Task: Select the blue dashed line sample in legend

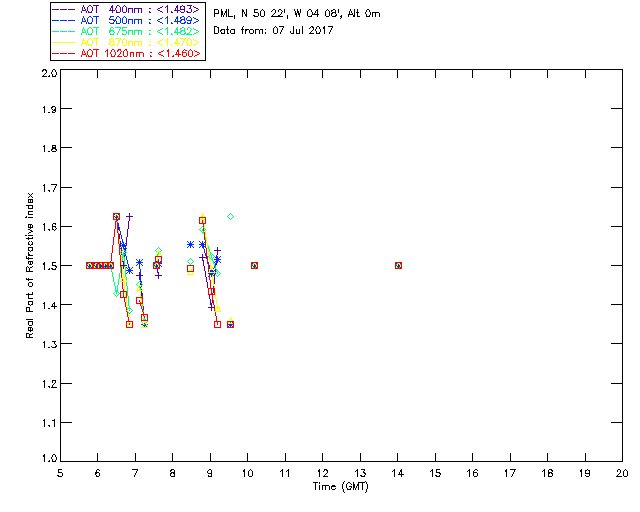Action: pyautogui.click(x=64, y=20)
